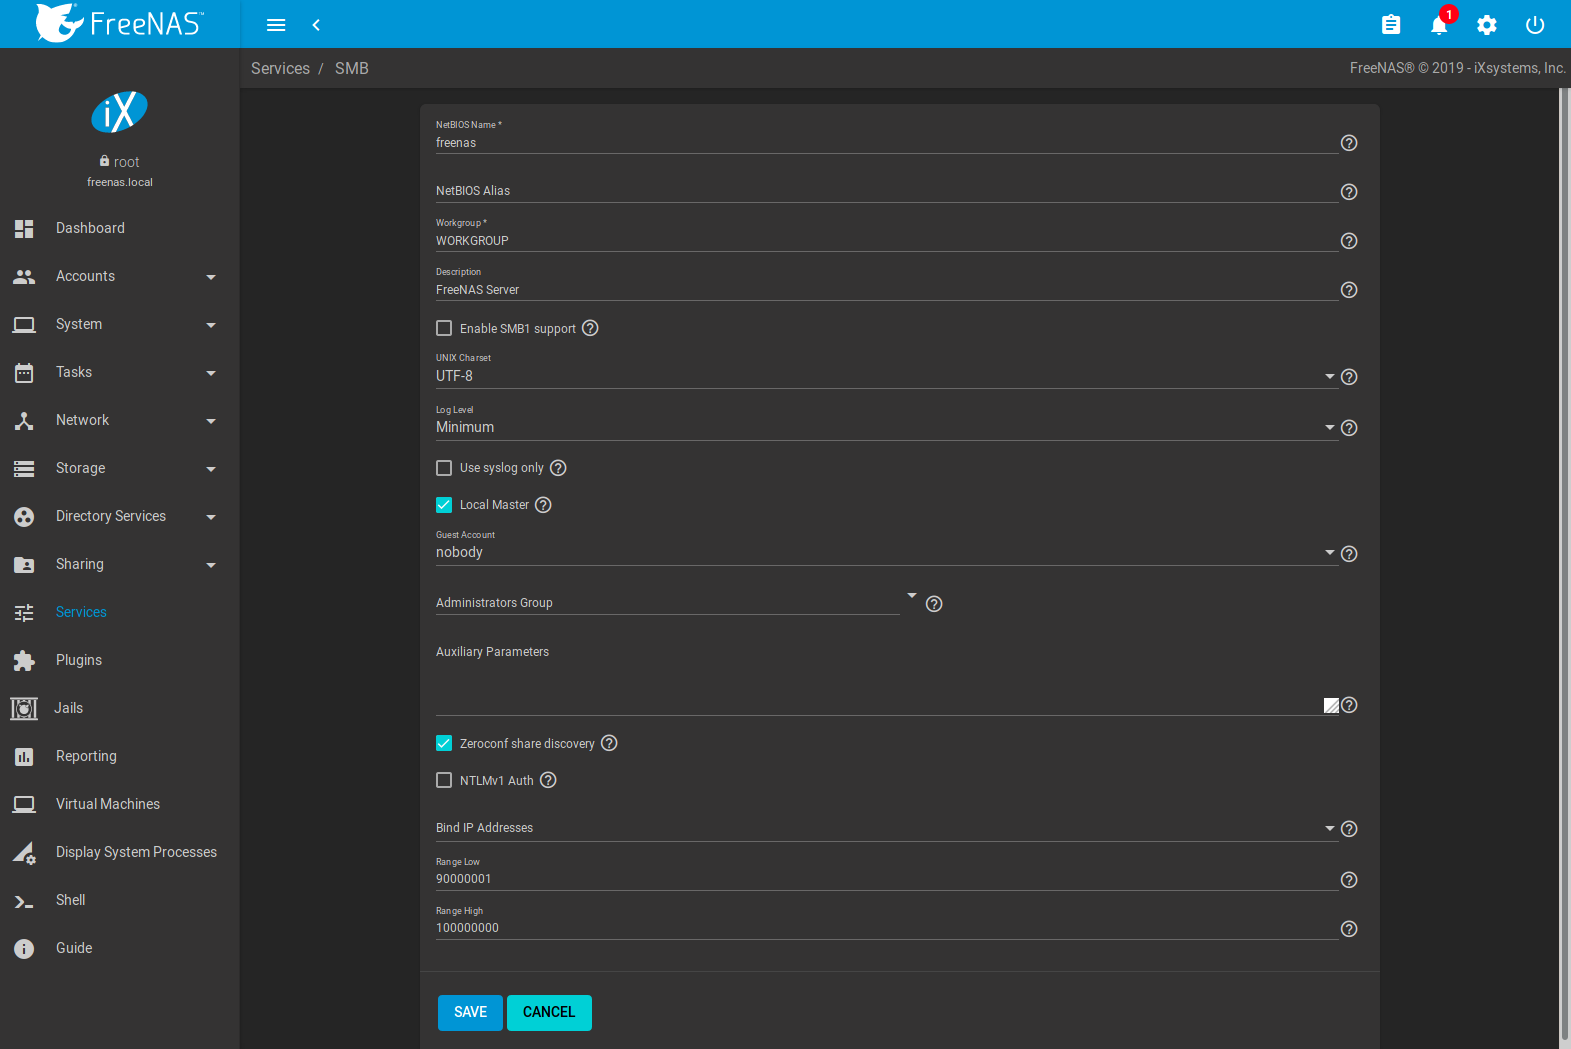
Task: Collapse sidebar with the left chevron icon
Action: click(316, 25)
